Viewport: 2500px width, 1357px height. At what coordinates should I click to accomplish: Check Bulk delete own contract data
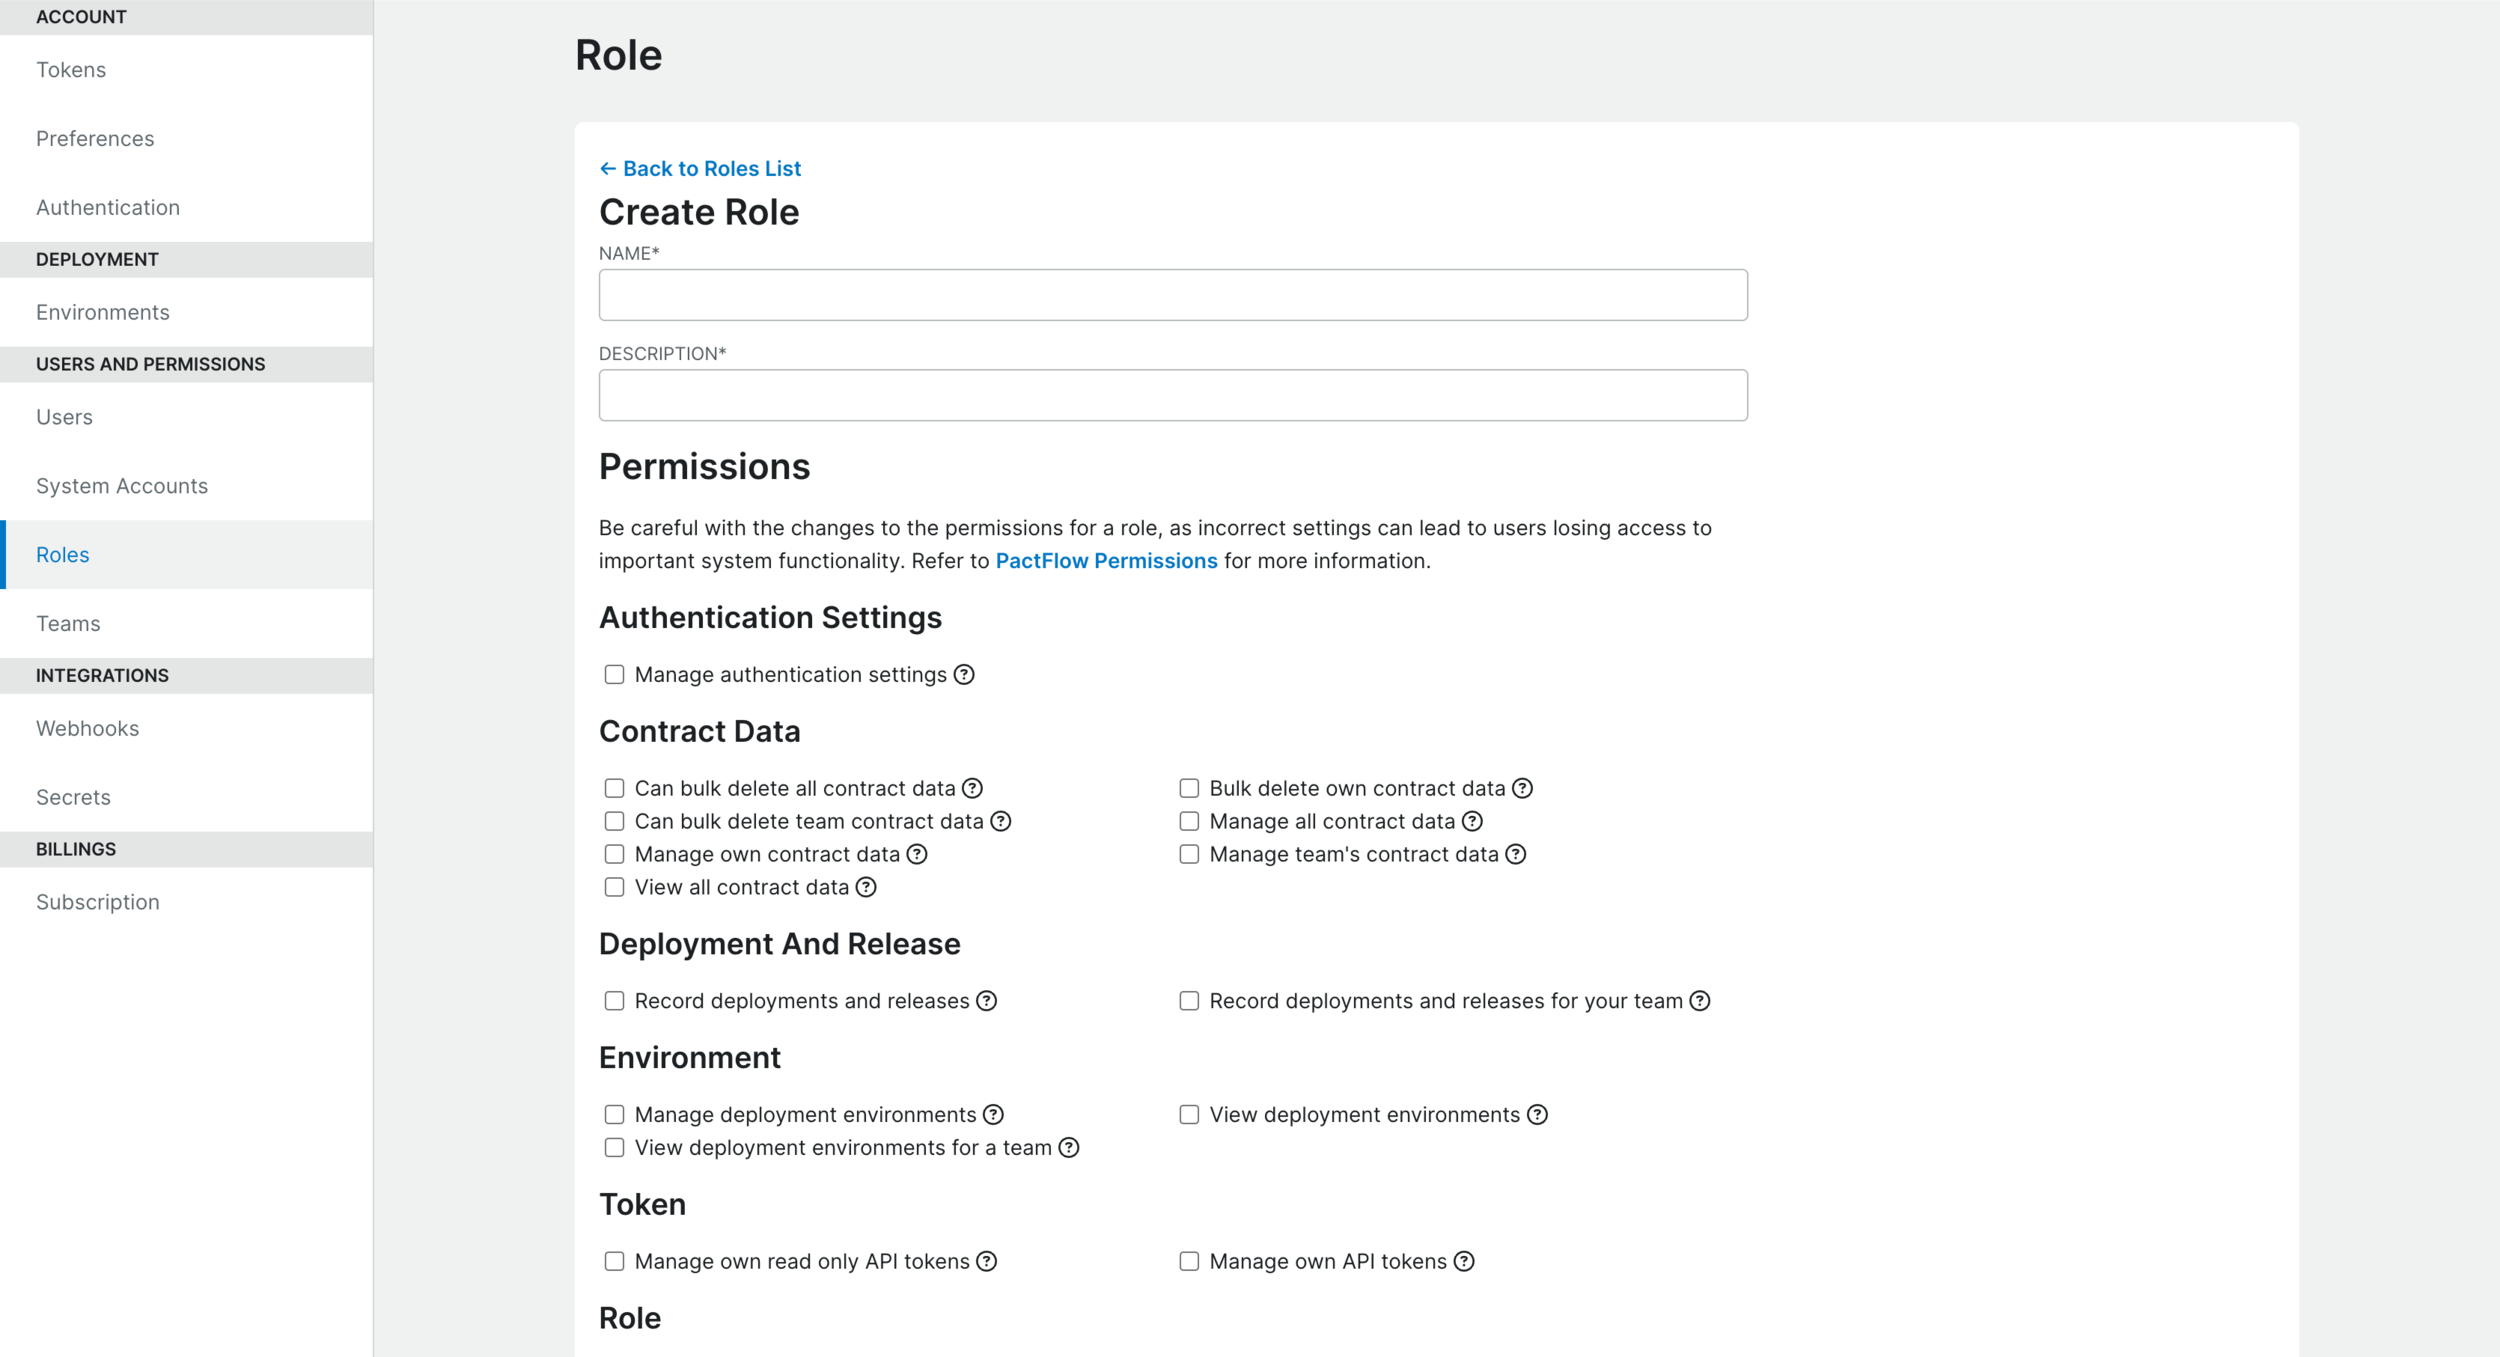[1189, 789]
